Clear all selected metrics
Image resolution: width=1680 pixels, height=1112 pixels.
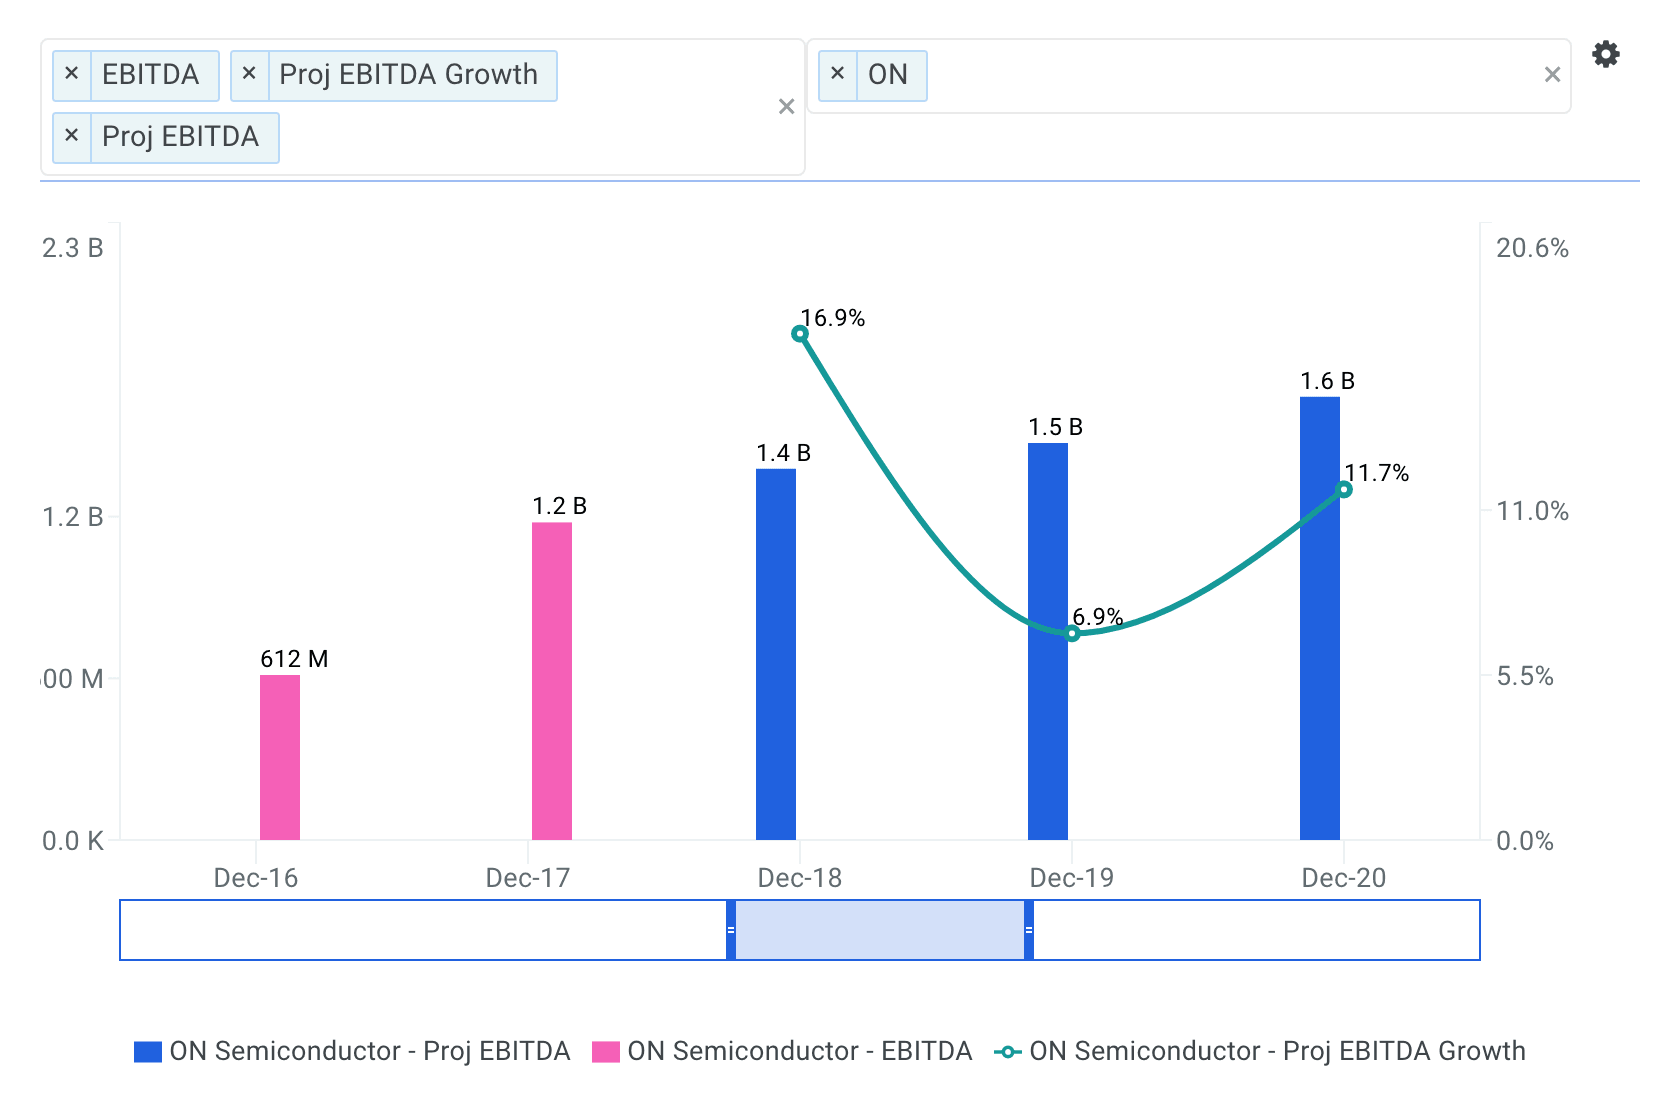(x=786, y=107)
